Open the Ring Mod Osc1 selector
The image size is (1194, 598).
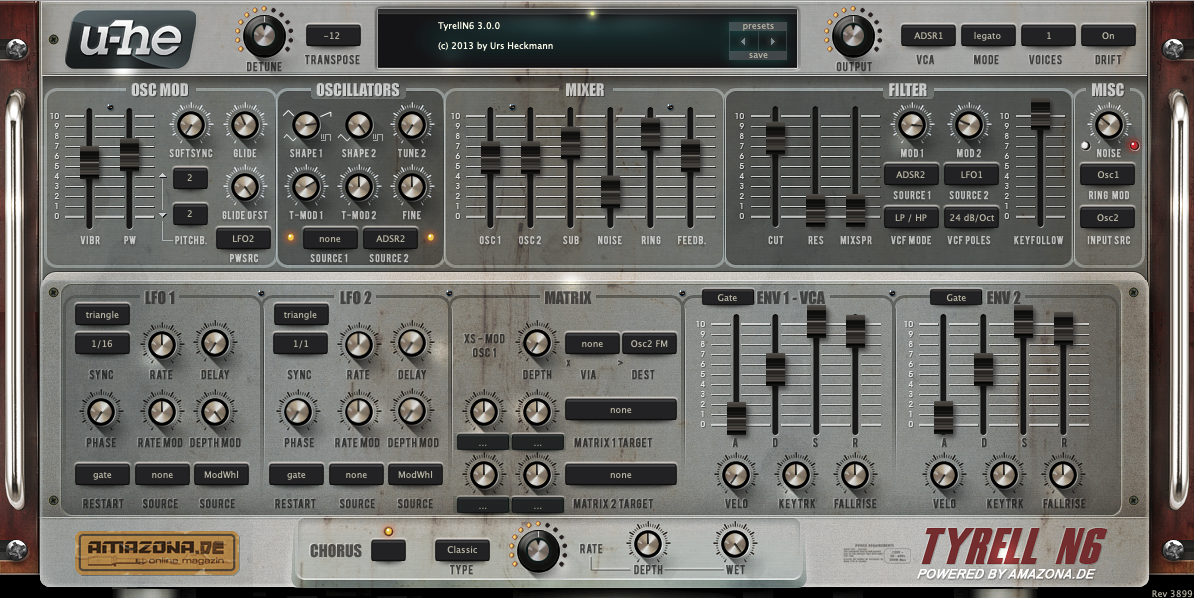[1107, 175]
